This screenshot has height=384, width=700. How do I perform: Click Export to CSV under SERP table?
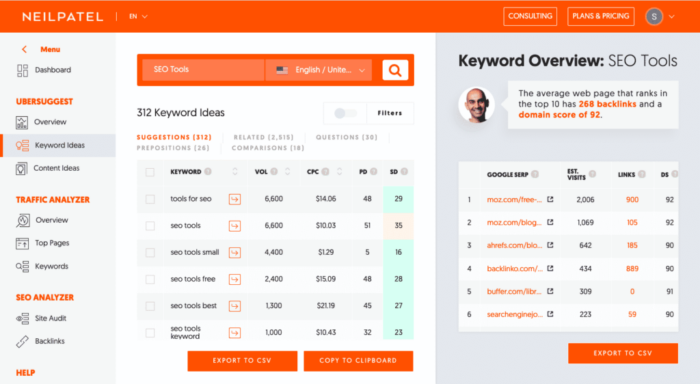click(x=623, y=353)
